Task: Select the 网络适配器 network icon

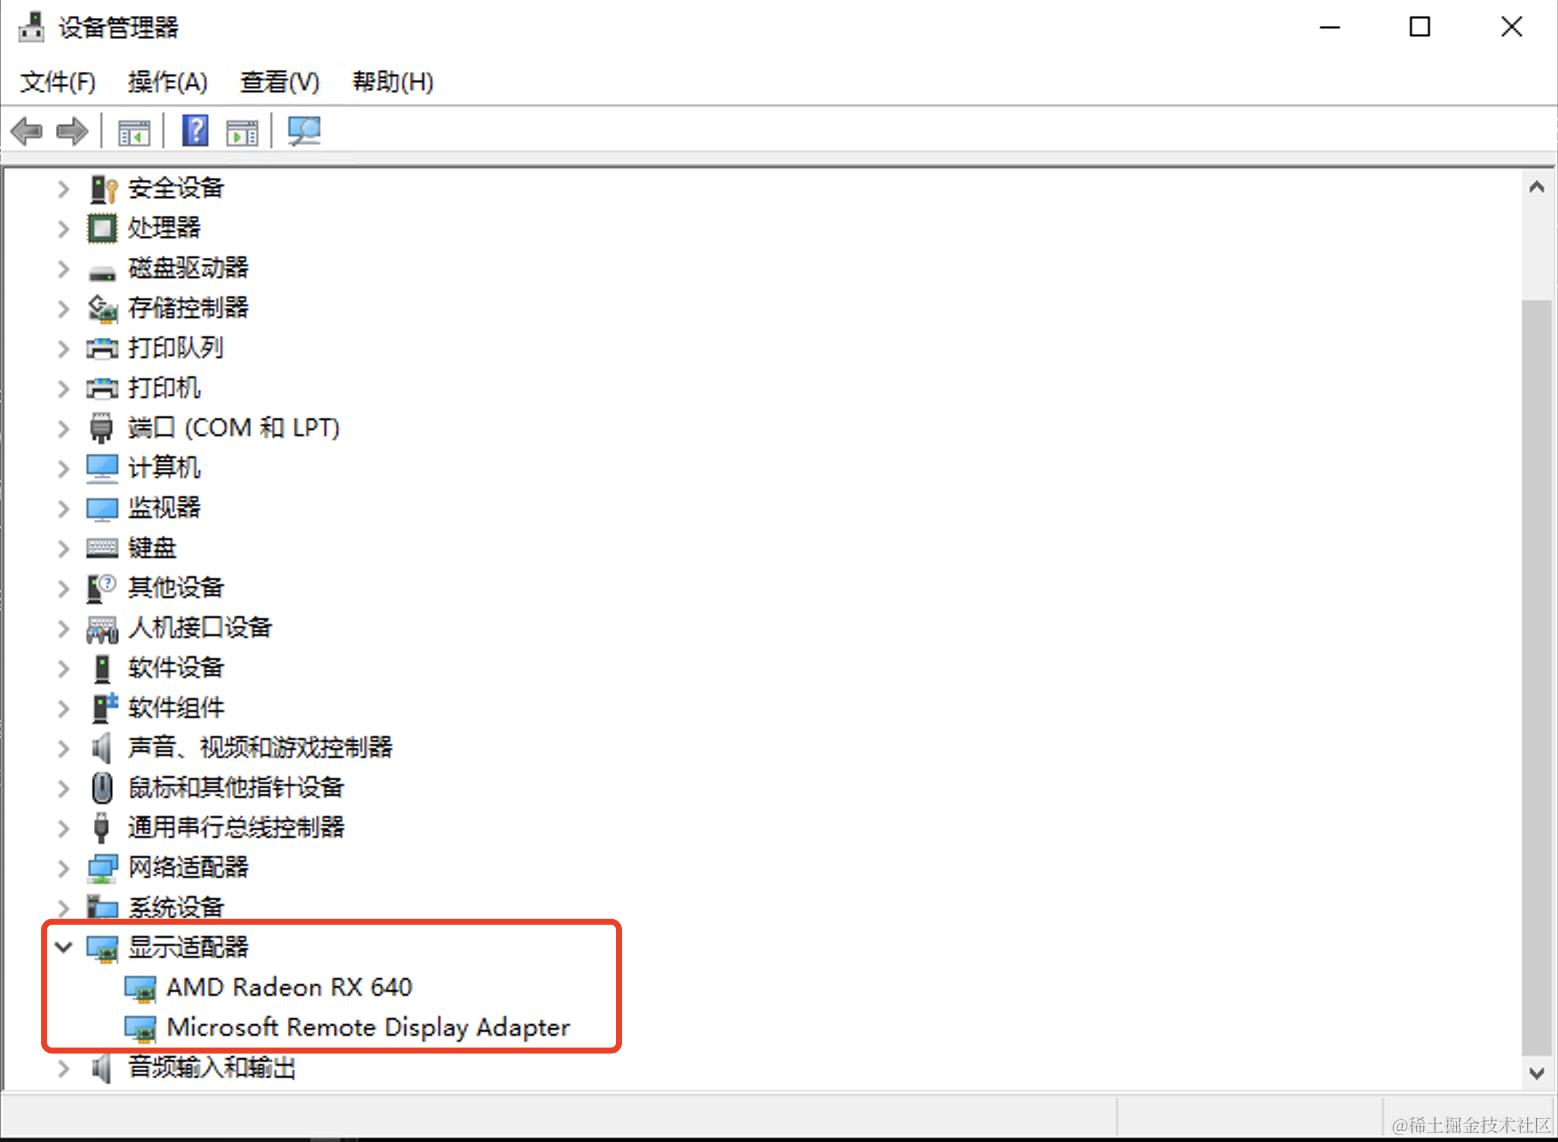Action: [102, 868]
